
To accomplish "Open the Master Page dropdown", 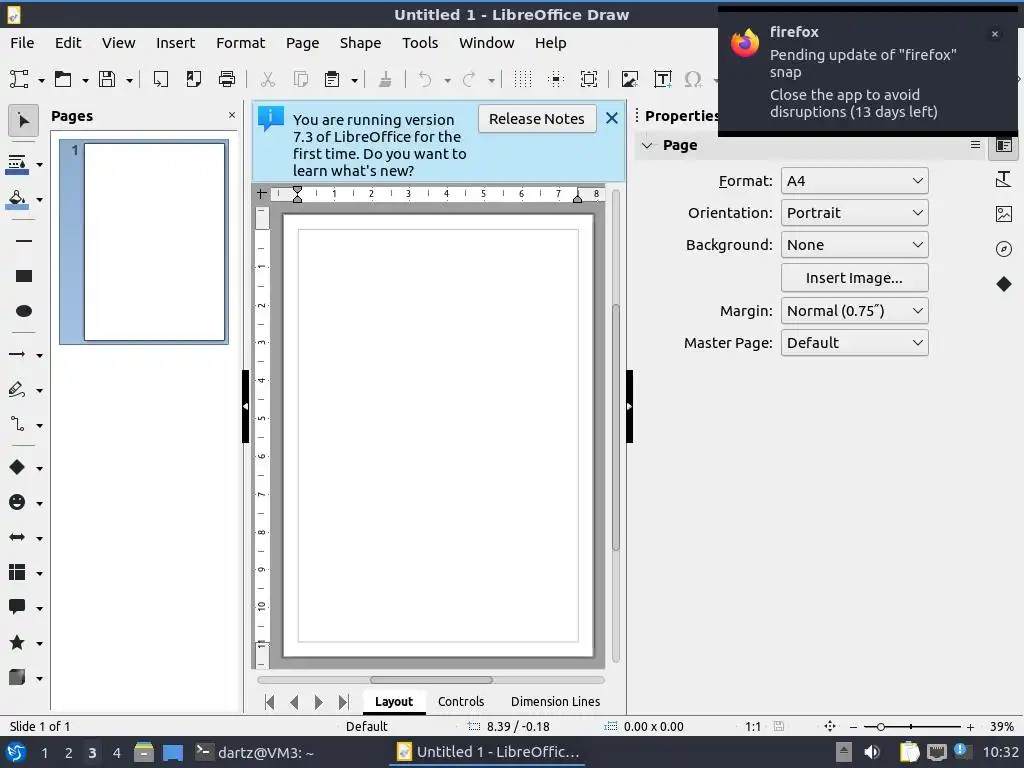I will pos(854,343).
